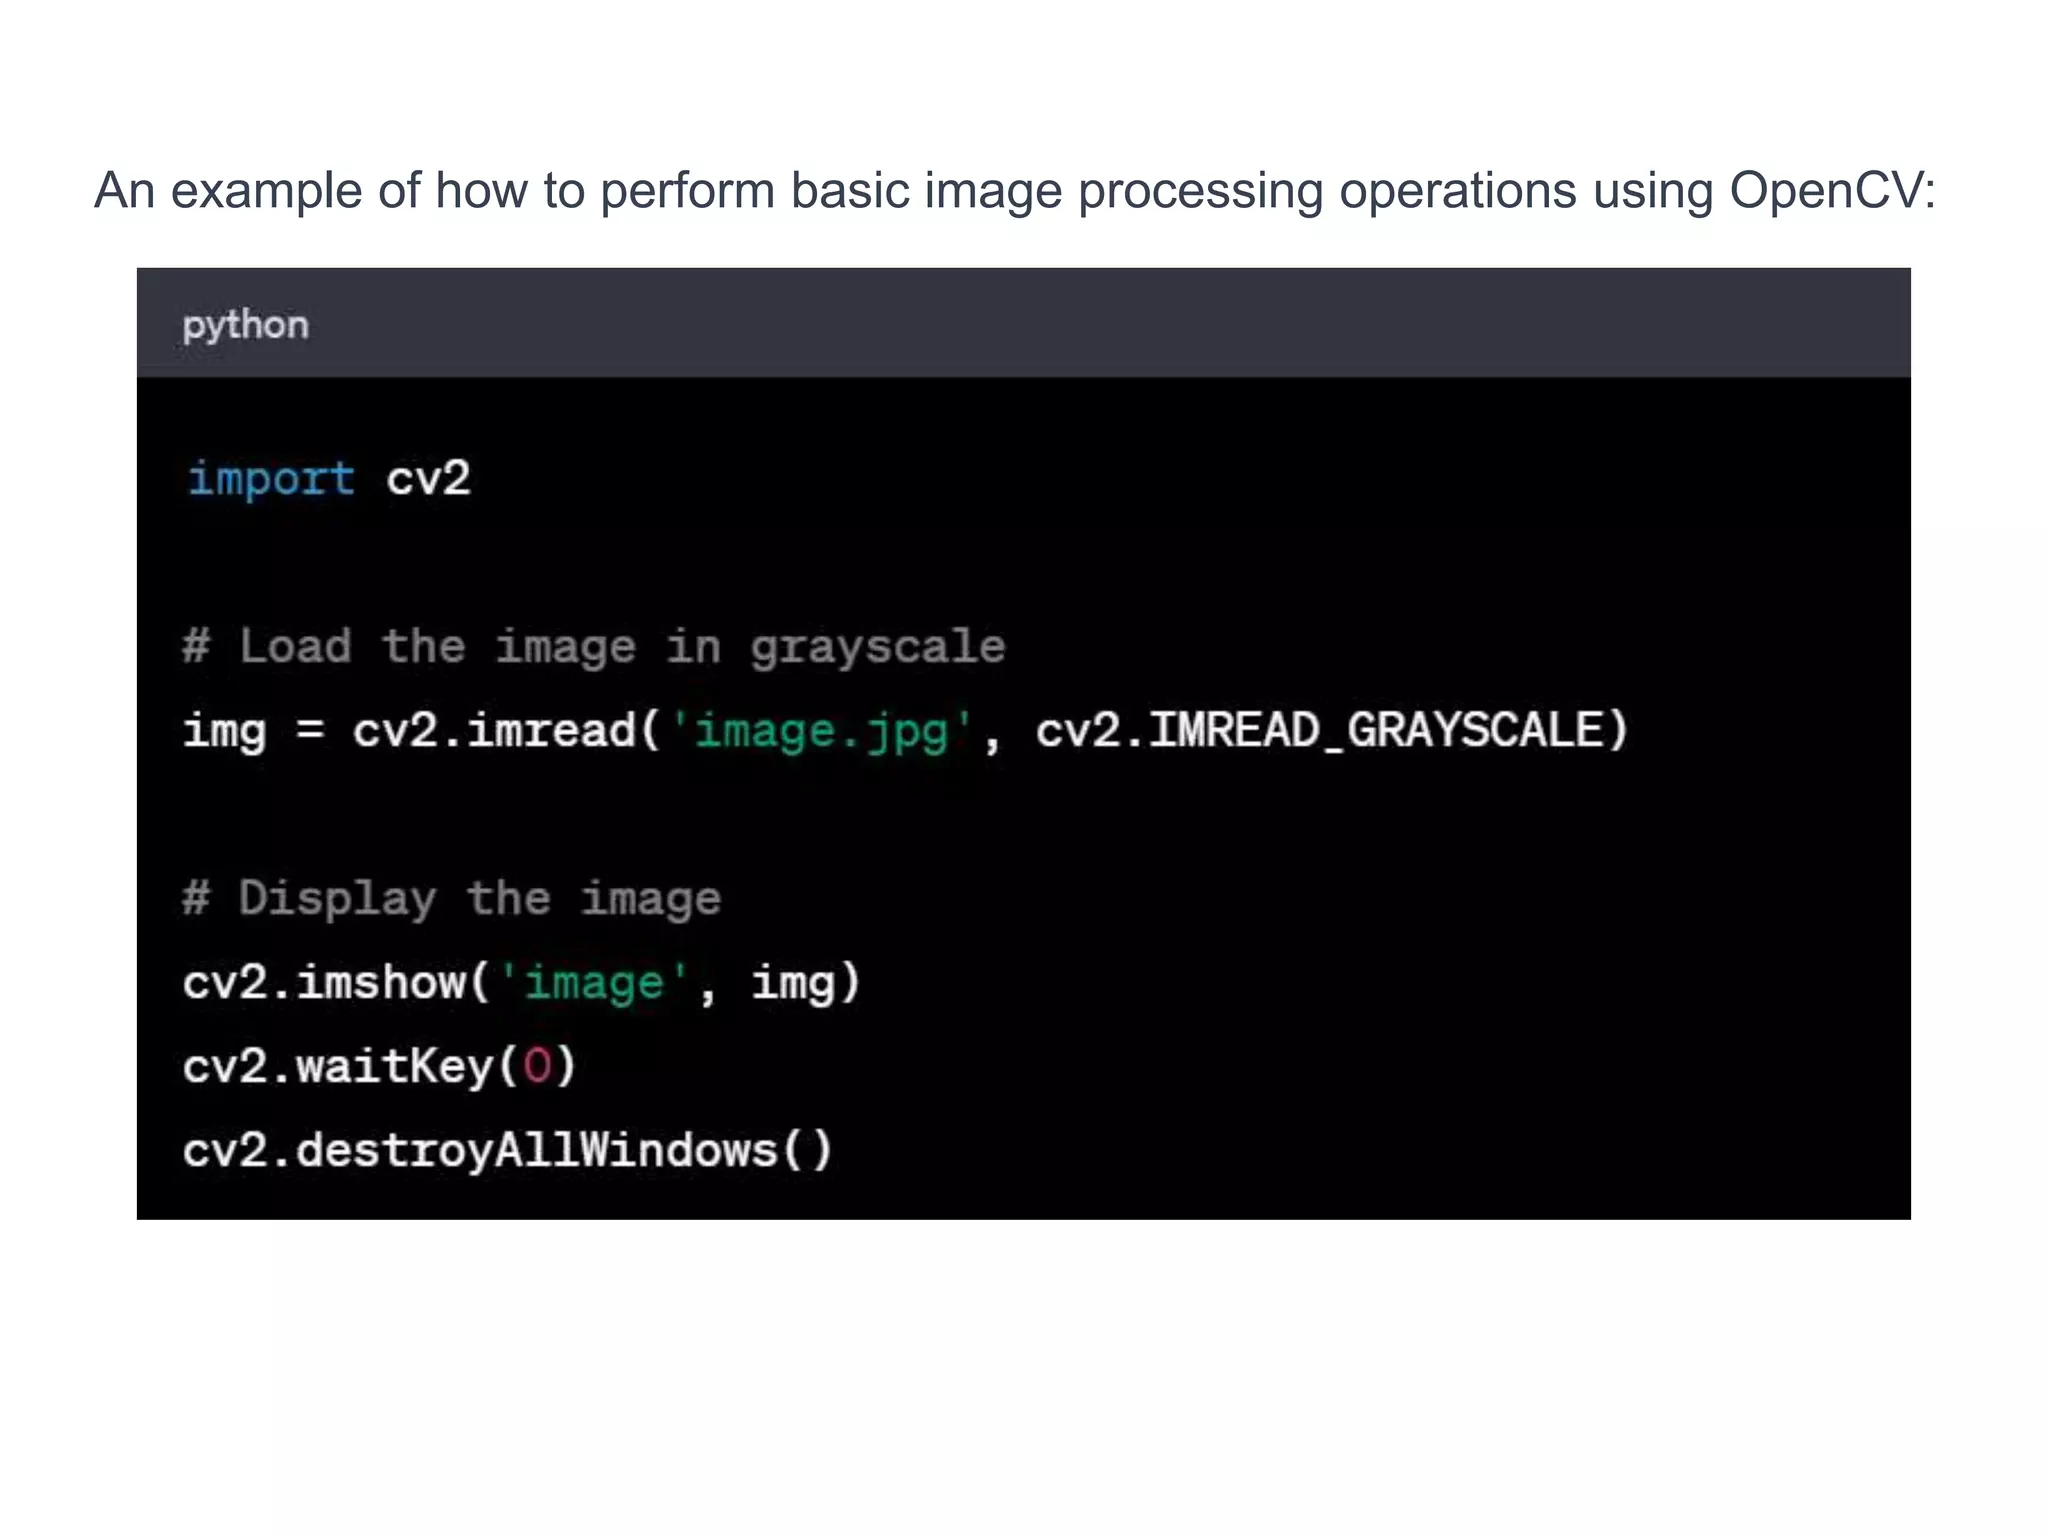Click the 'img = cv2.imread(' code text
Image resolution: width=2048 pixels, height=1536 pixels.
(421, 730)
